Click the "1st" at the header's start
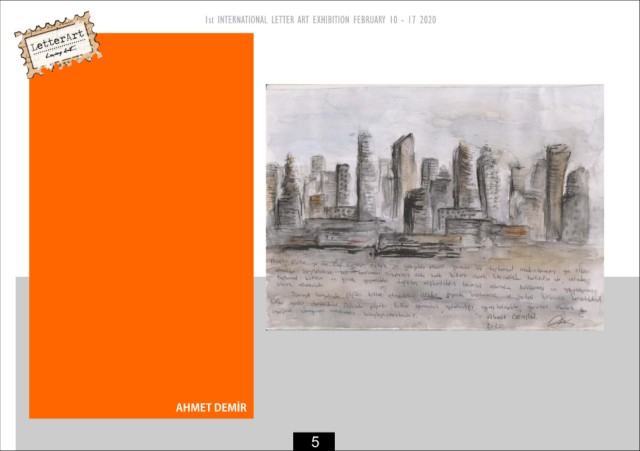 click(209, 20)
